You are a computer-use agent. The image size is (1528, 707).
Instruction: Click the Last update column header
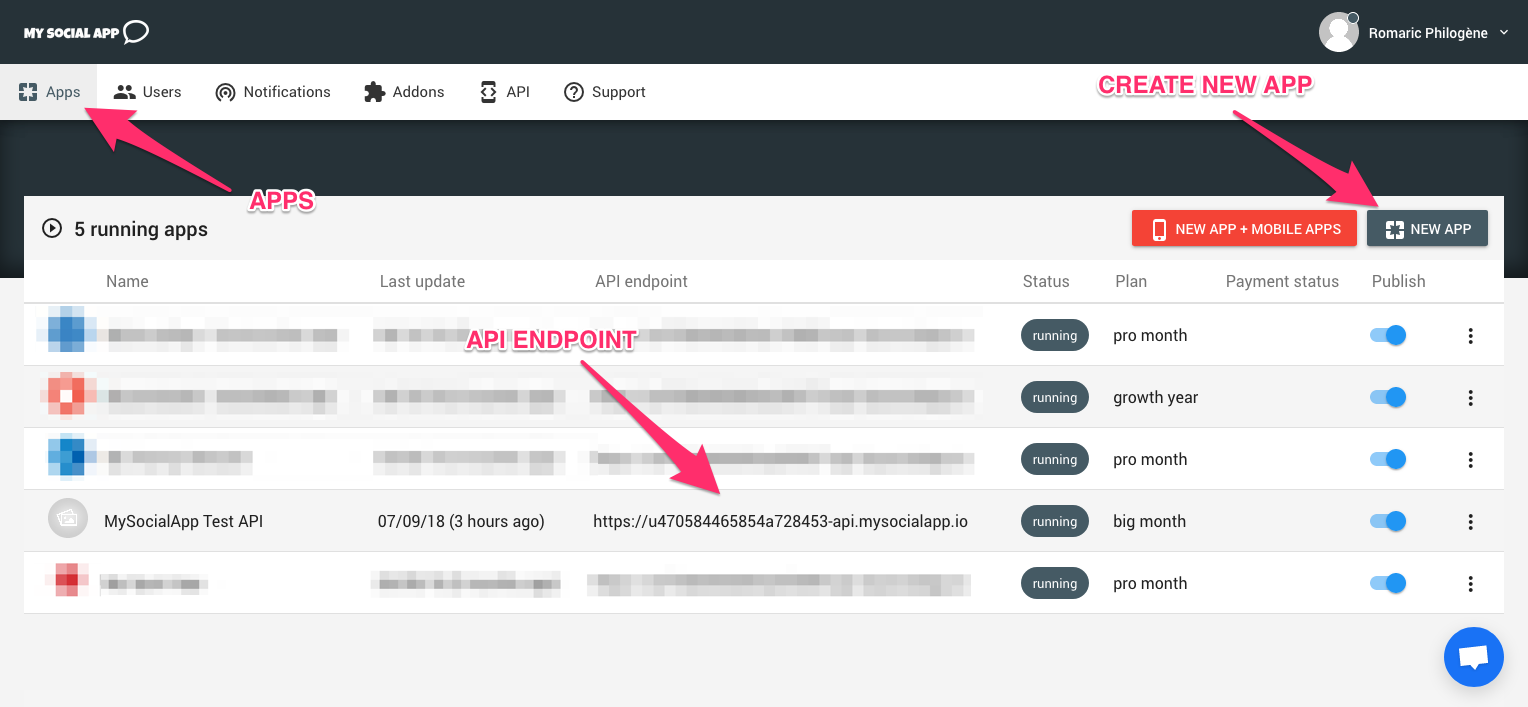pyautogui.click(x=422, y=281)
